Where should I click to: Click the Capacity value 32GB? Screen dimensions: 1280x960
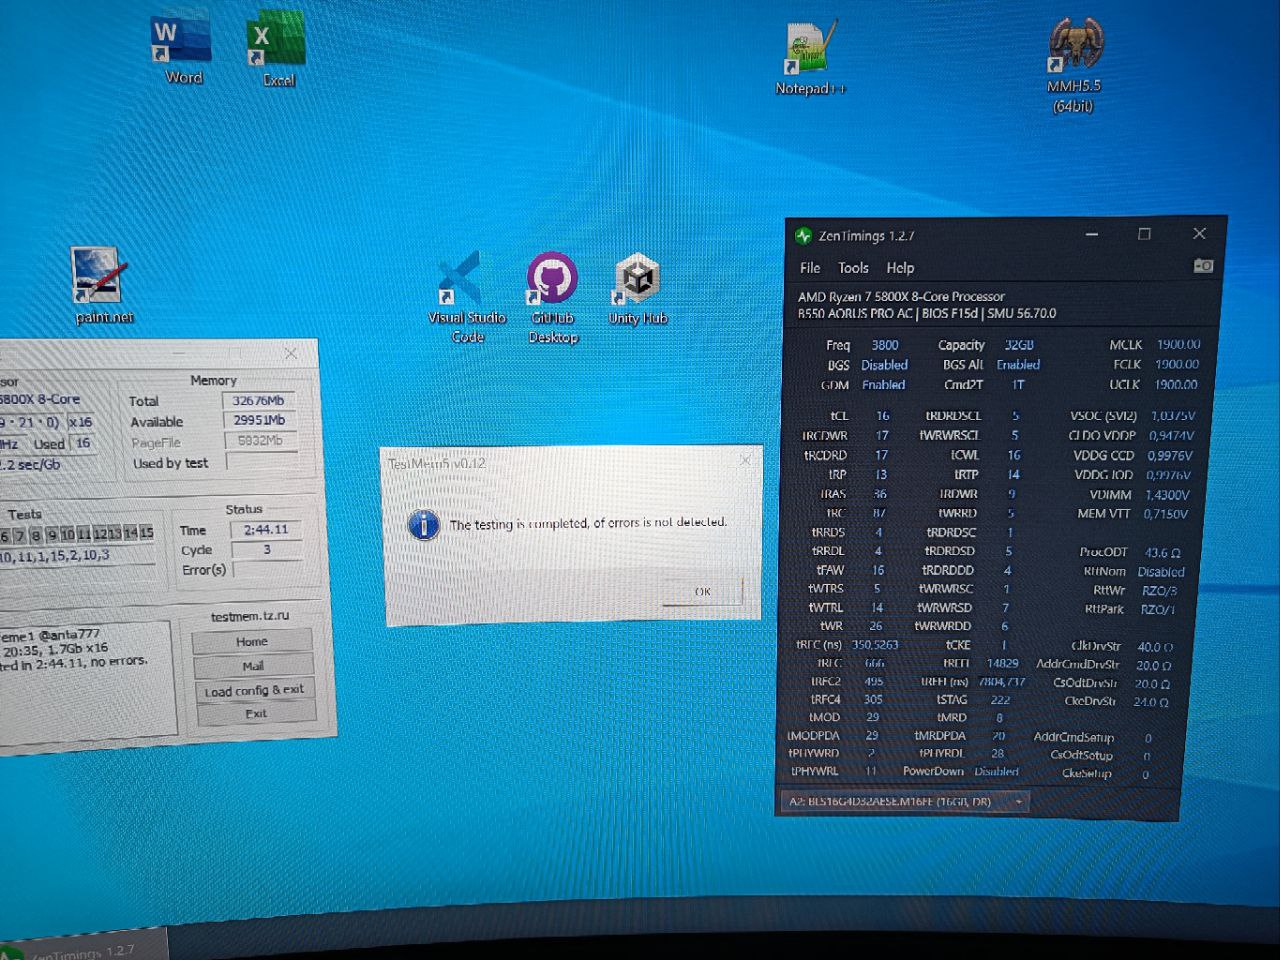1018,345
